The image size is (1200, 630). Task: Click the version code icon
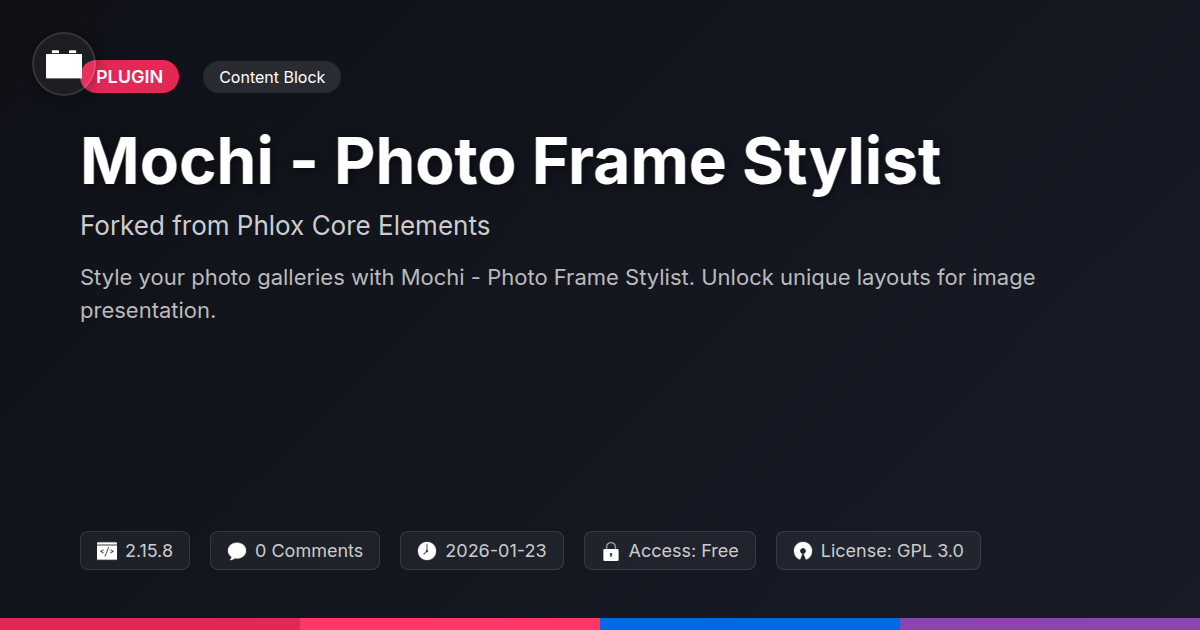click(x=107, y=551)
